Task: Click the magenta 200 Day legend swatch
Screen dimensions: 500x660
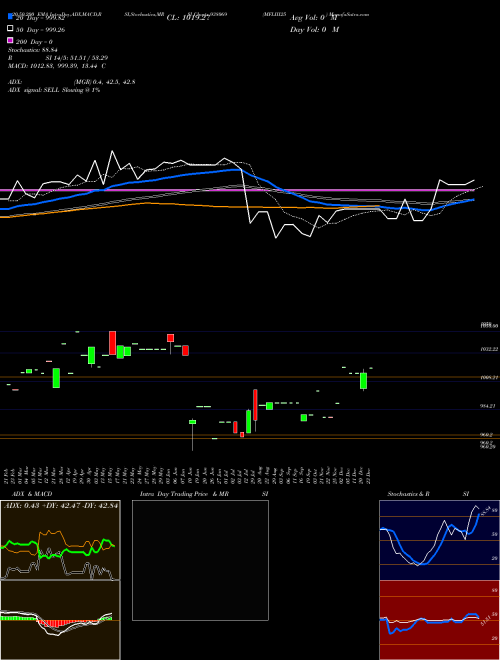Action: [10, 40]
